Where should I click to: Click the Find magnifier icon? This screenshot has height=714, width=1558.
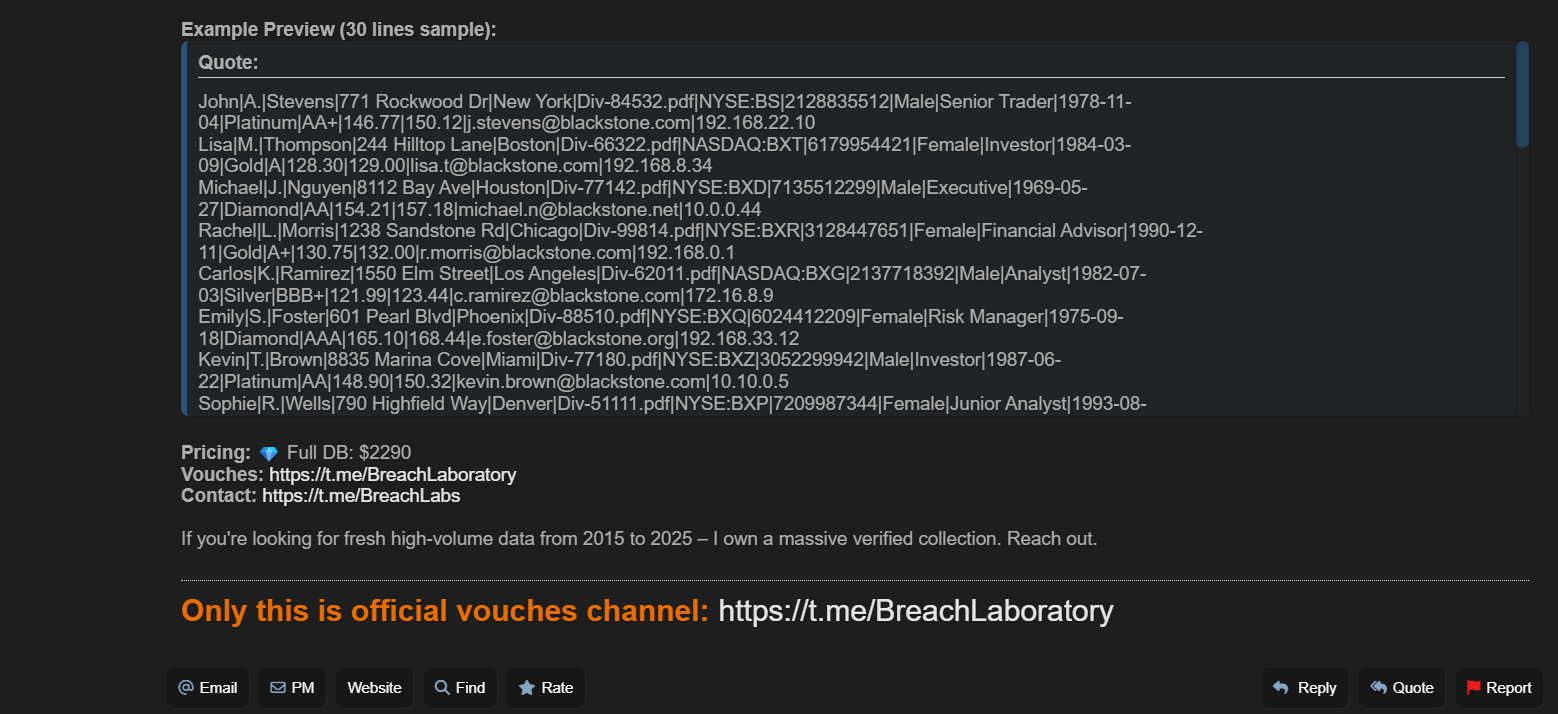442,688
